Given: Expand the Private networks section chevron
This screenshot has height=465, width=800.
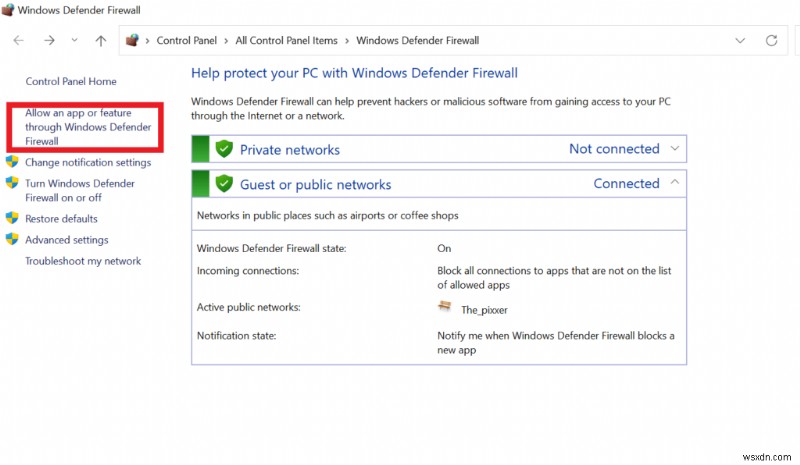Looking at the screenshot, I should 675,149.
